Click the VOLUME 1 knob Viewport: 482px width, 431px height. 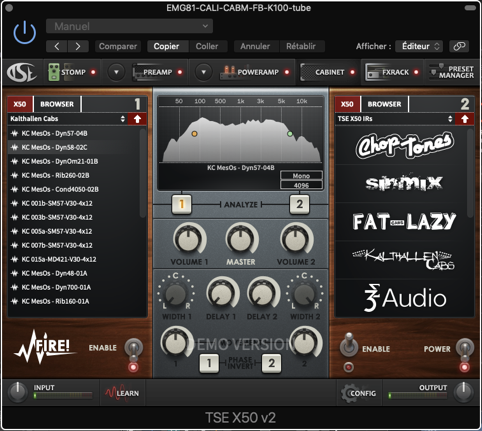pos(189,239)
